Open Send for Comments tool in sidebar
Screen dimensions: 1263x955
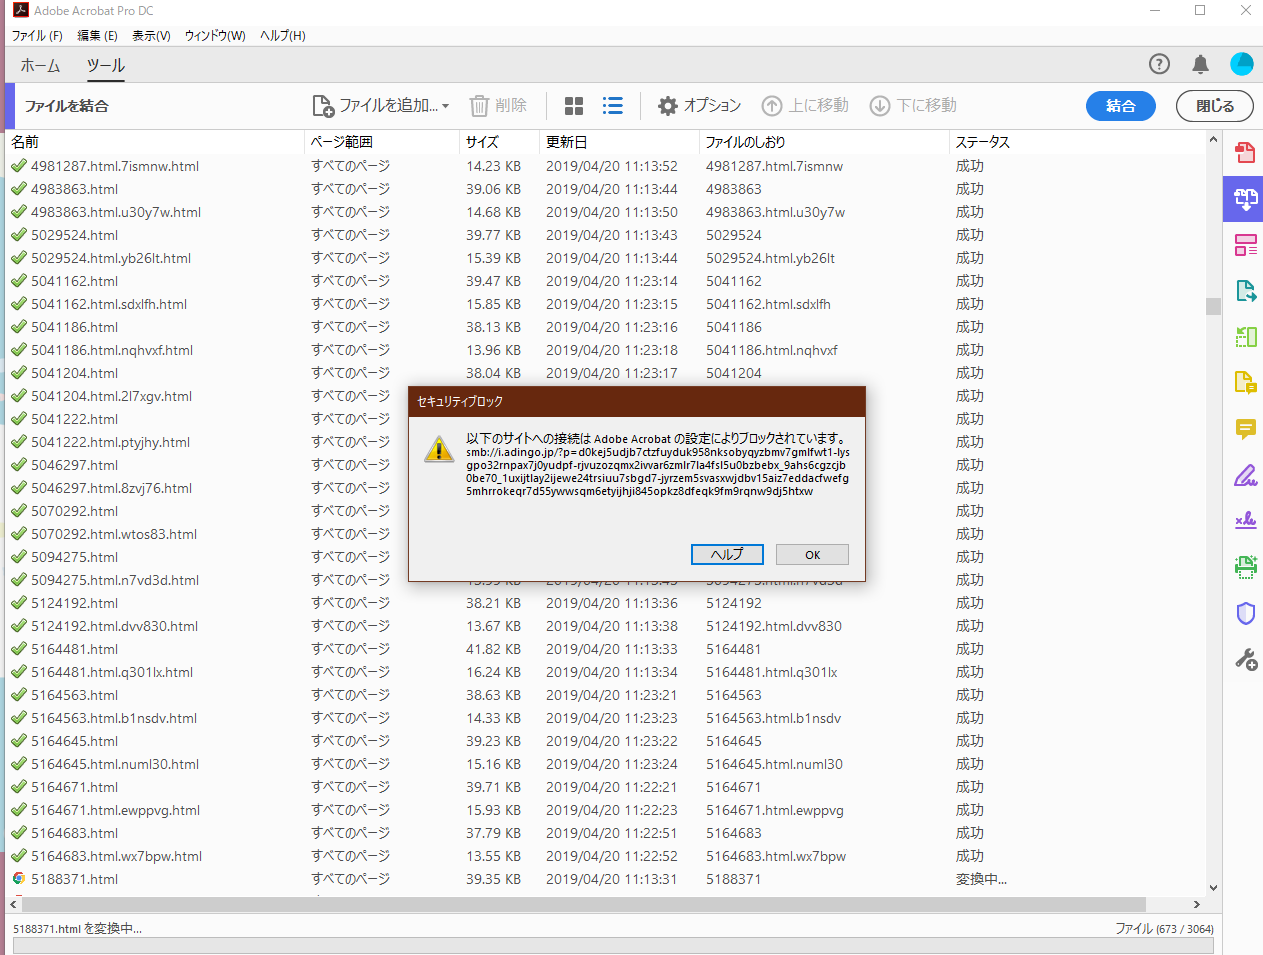(1245, 383)
